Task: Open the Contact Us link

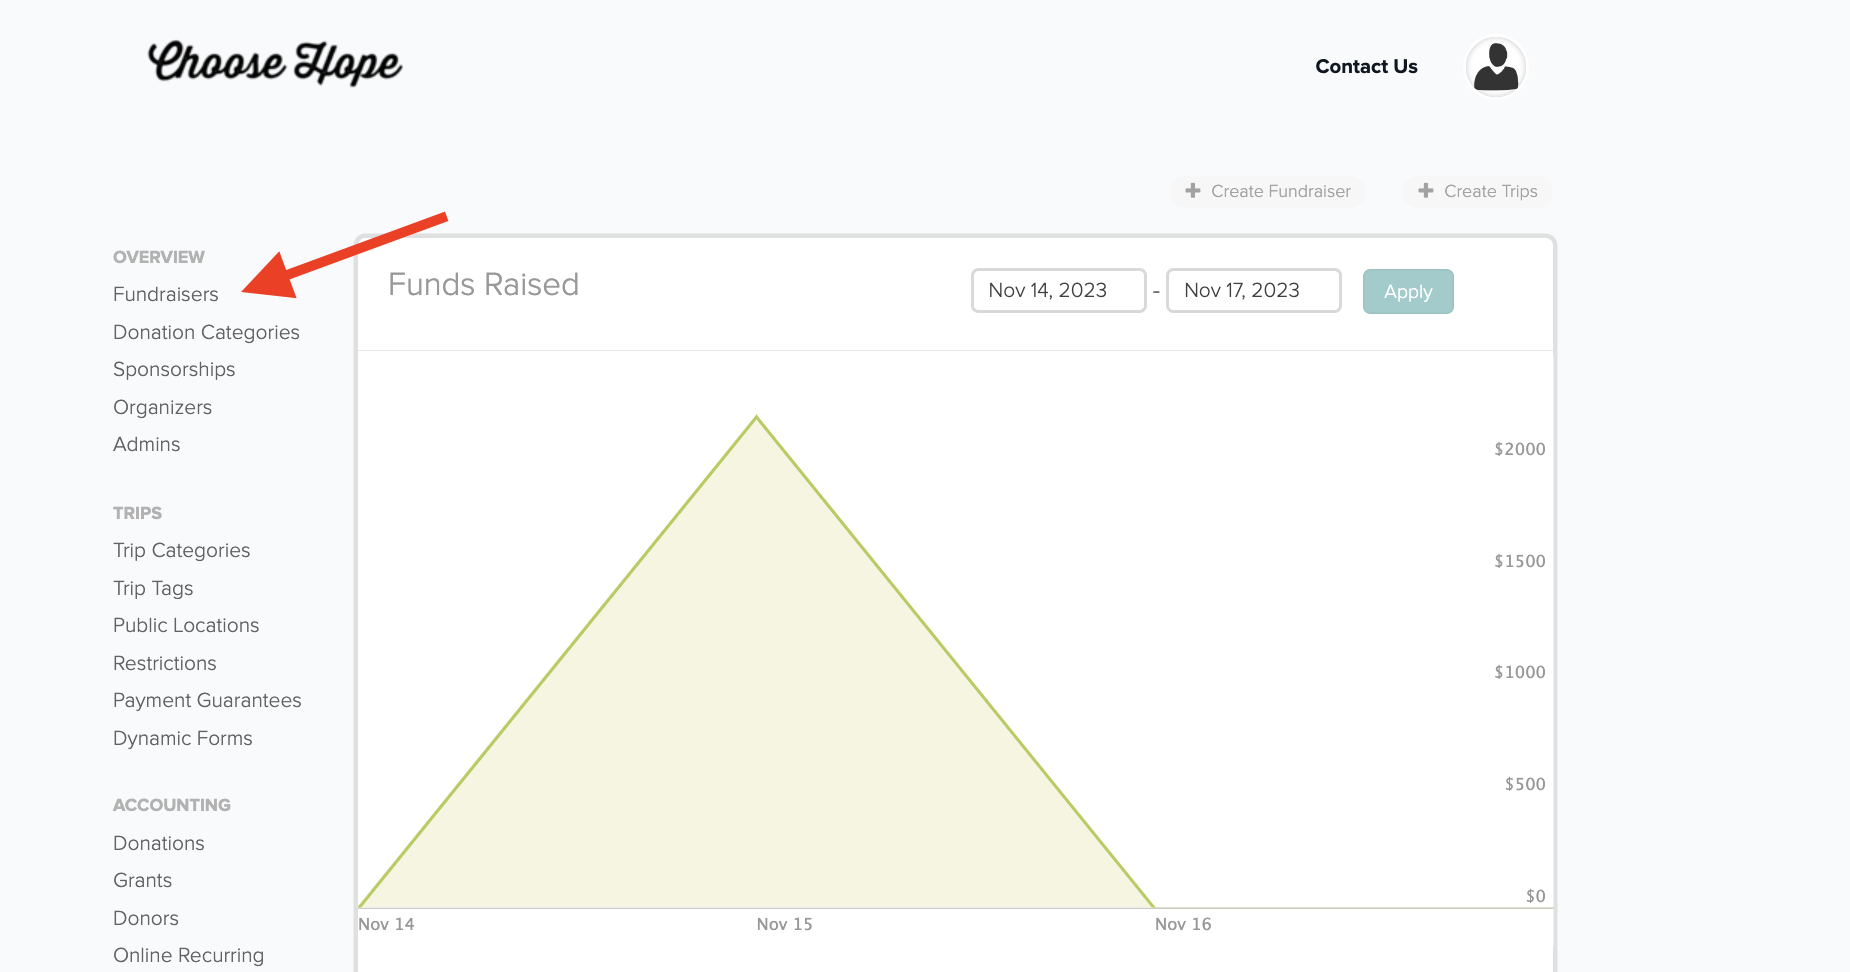Action: pos(1366,67)
